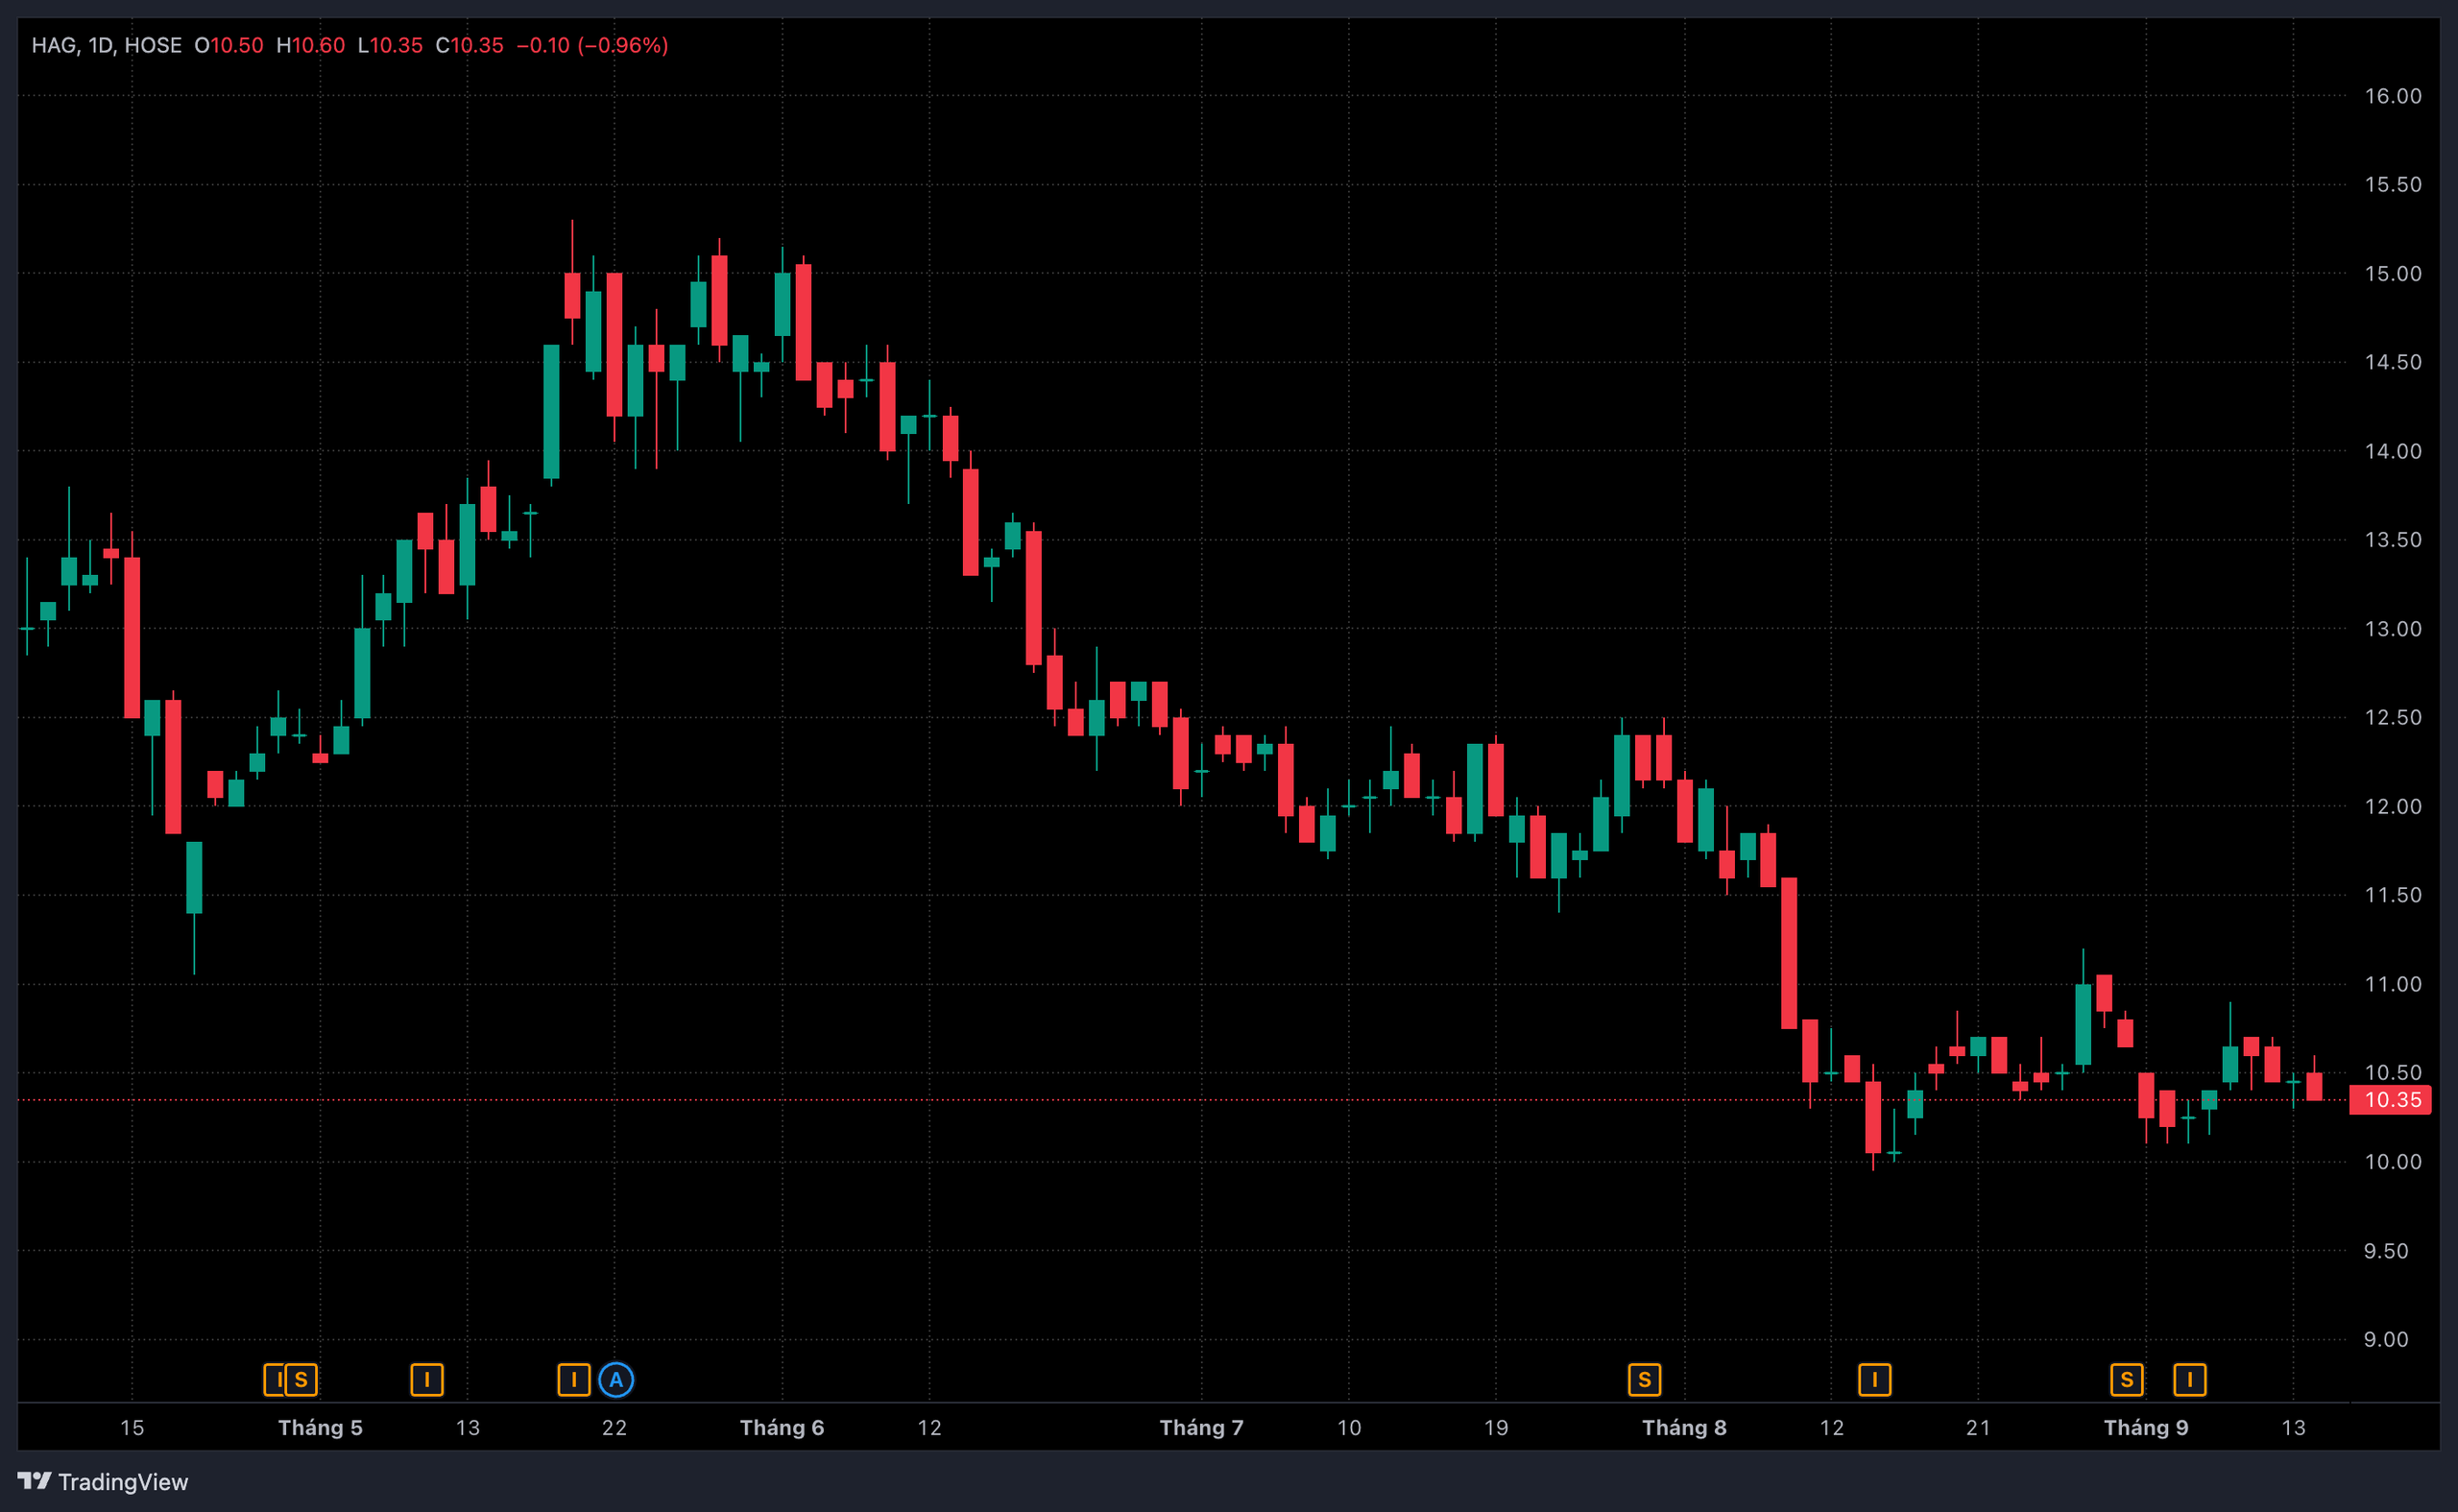Click the date label 22 on time axis

tap(615, 1427)
